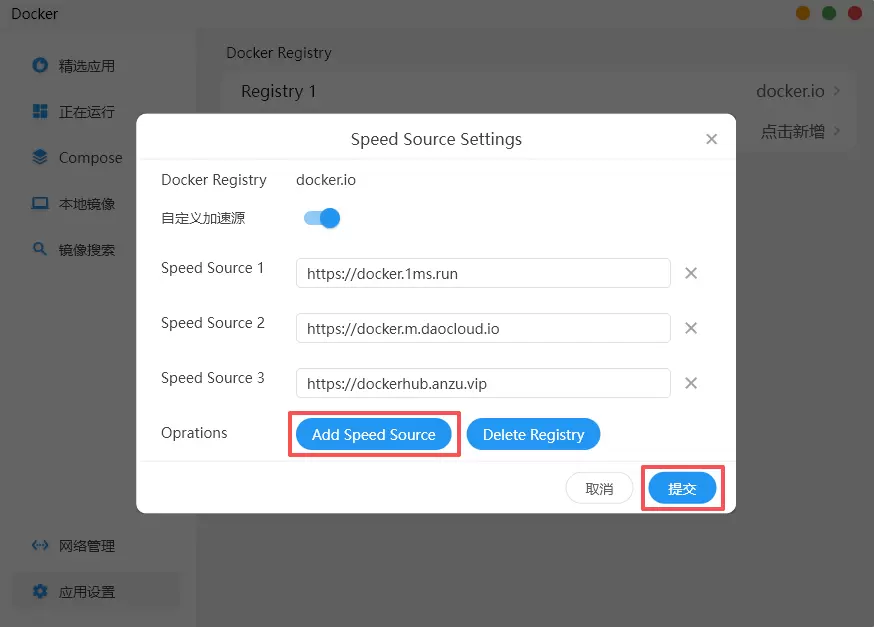874x627 pixels.
Task: Click the 精选应用 sidebar icon
Action: pyautogui.click(x=40, y=66)
